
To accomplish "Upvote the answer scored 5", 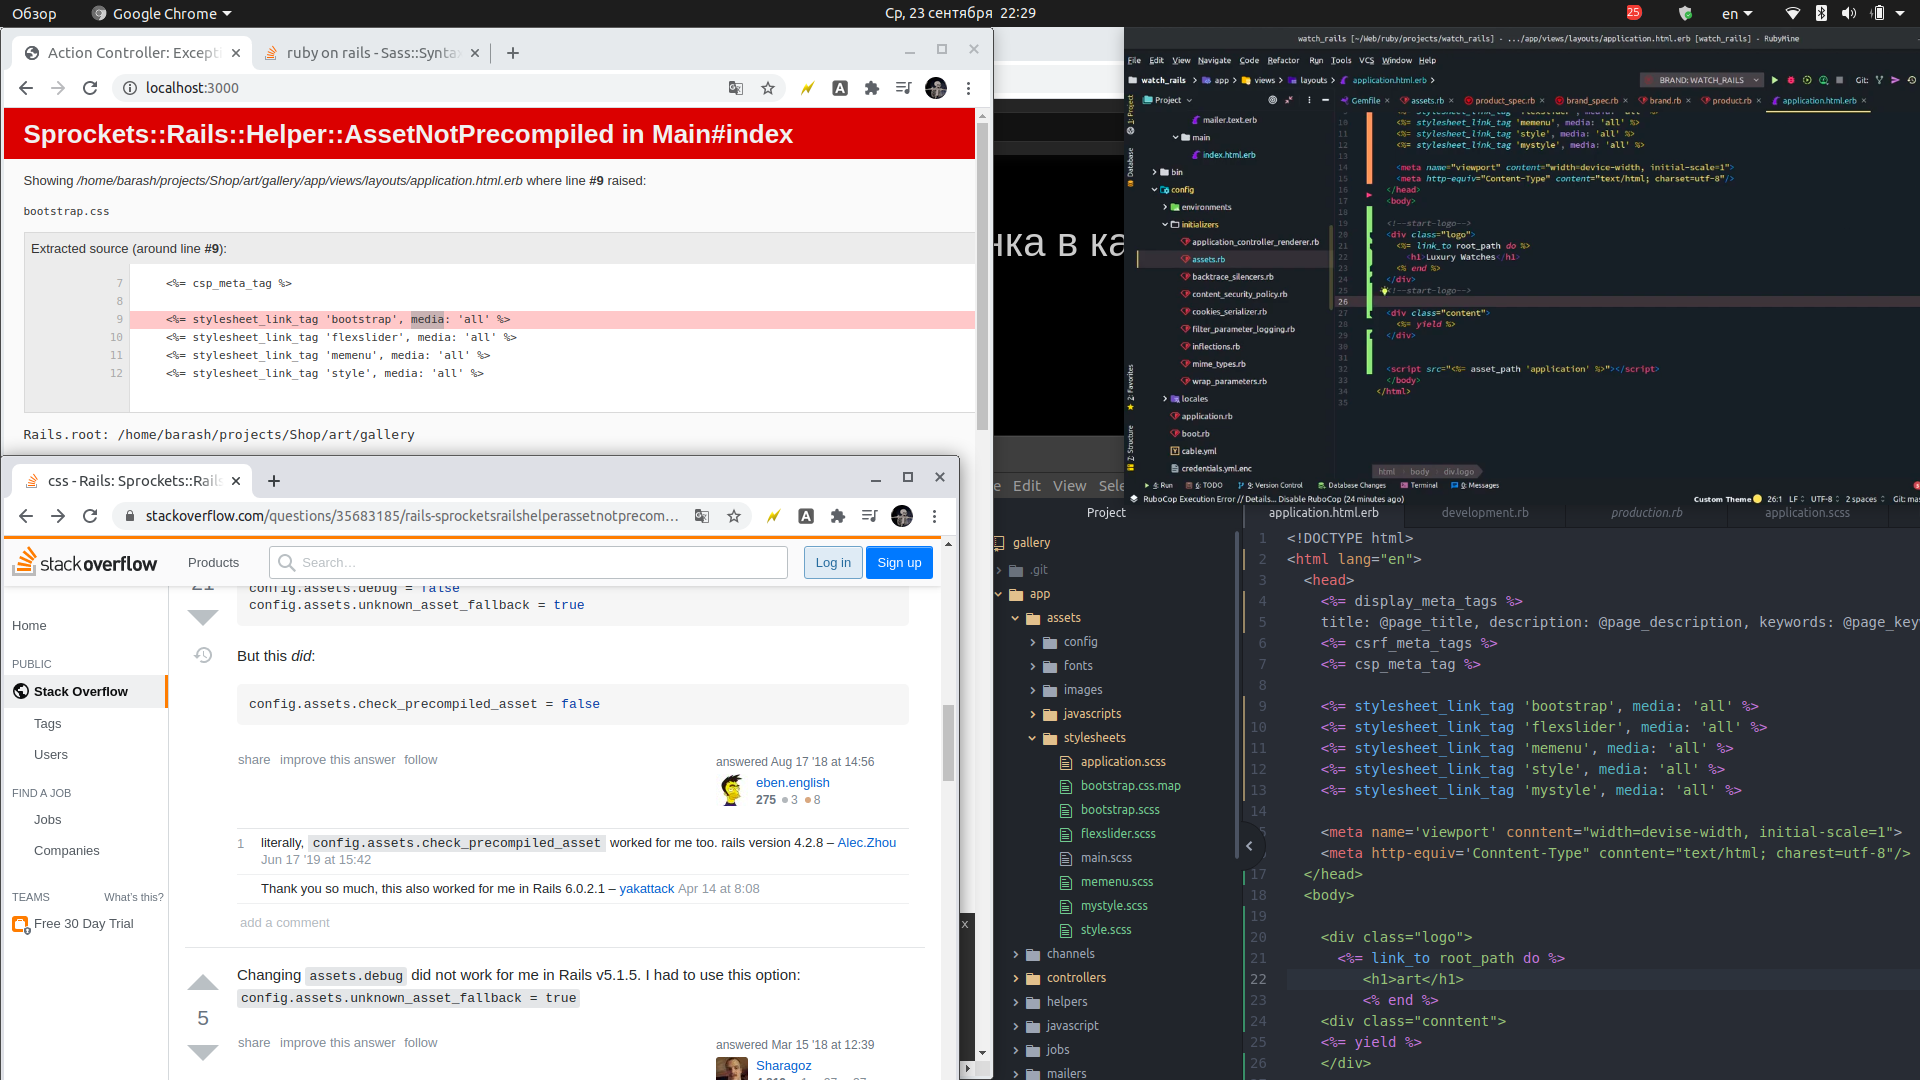I will 203,983.
